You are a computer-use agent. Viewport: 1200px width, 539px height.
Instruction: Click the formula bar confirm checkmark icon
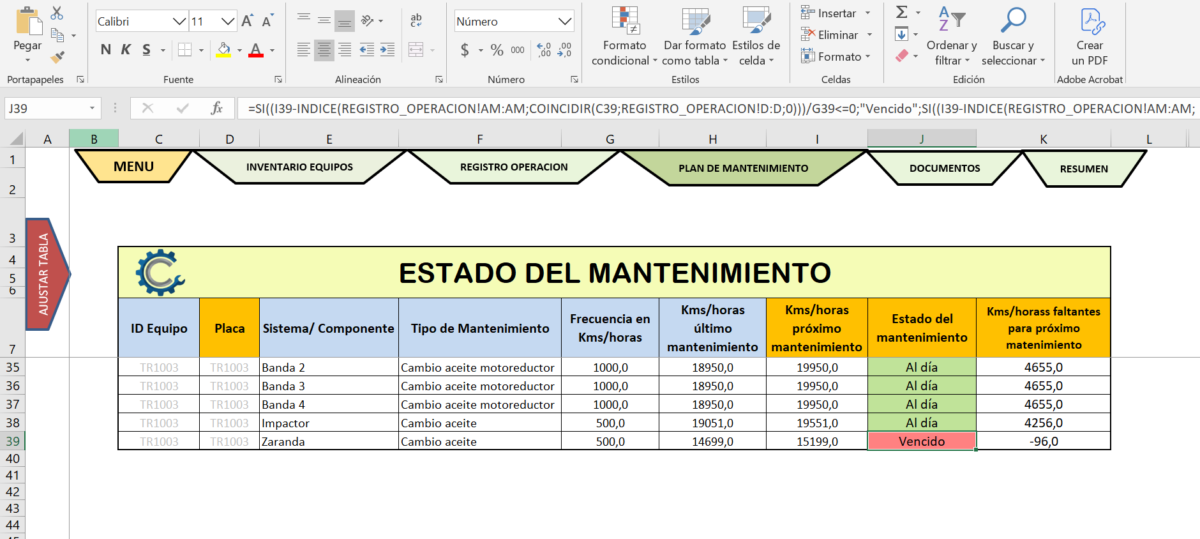pyautogui.click(x=182, y=108)
